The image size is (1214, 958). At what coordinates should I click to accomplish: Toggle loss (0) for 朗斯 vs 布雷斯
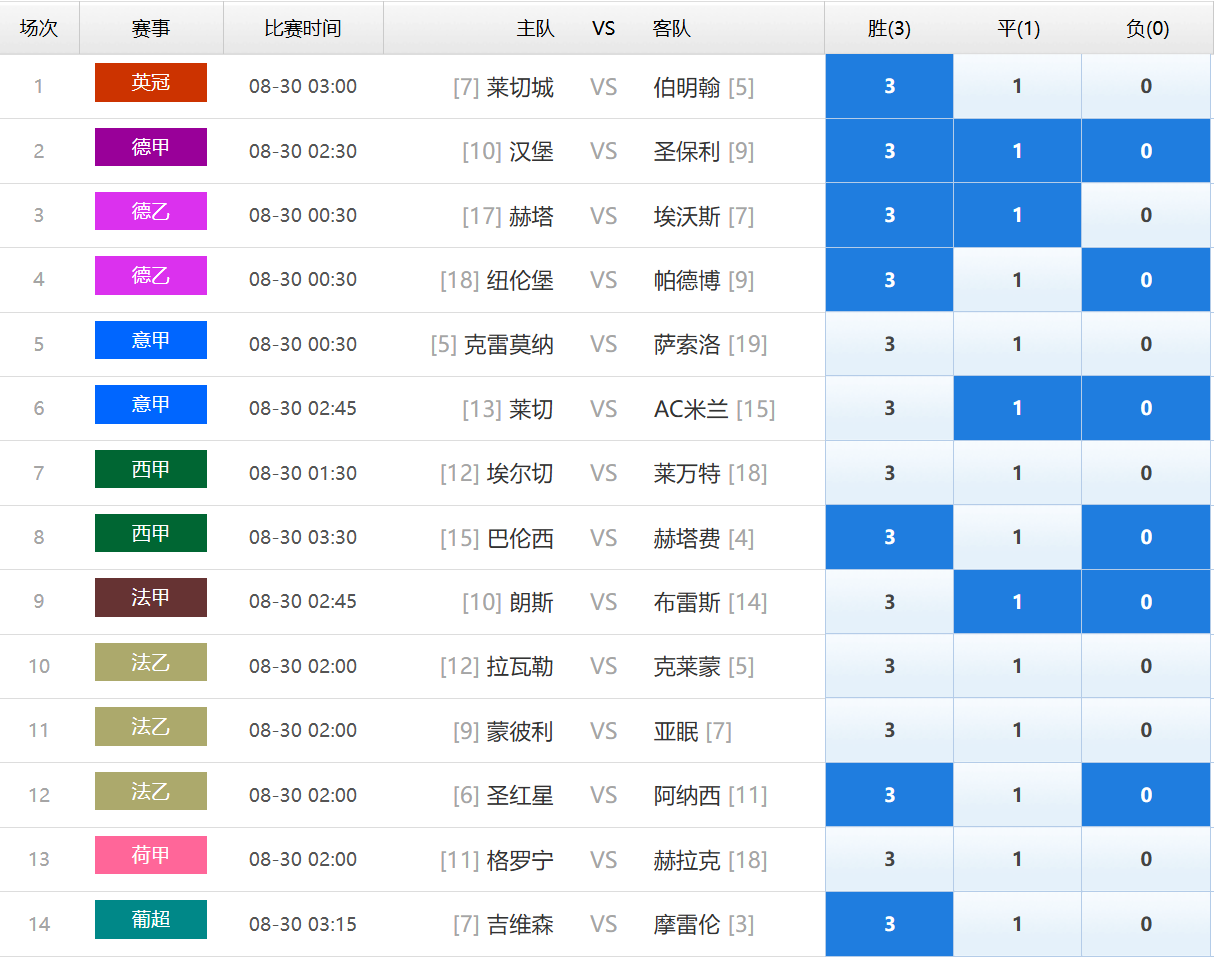pos(1146,602)
